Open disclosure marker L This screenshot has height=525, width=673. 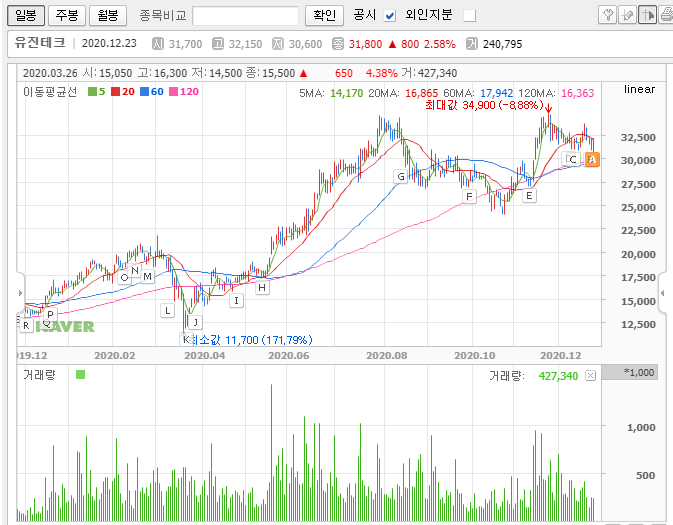(167, 310)
